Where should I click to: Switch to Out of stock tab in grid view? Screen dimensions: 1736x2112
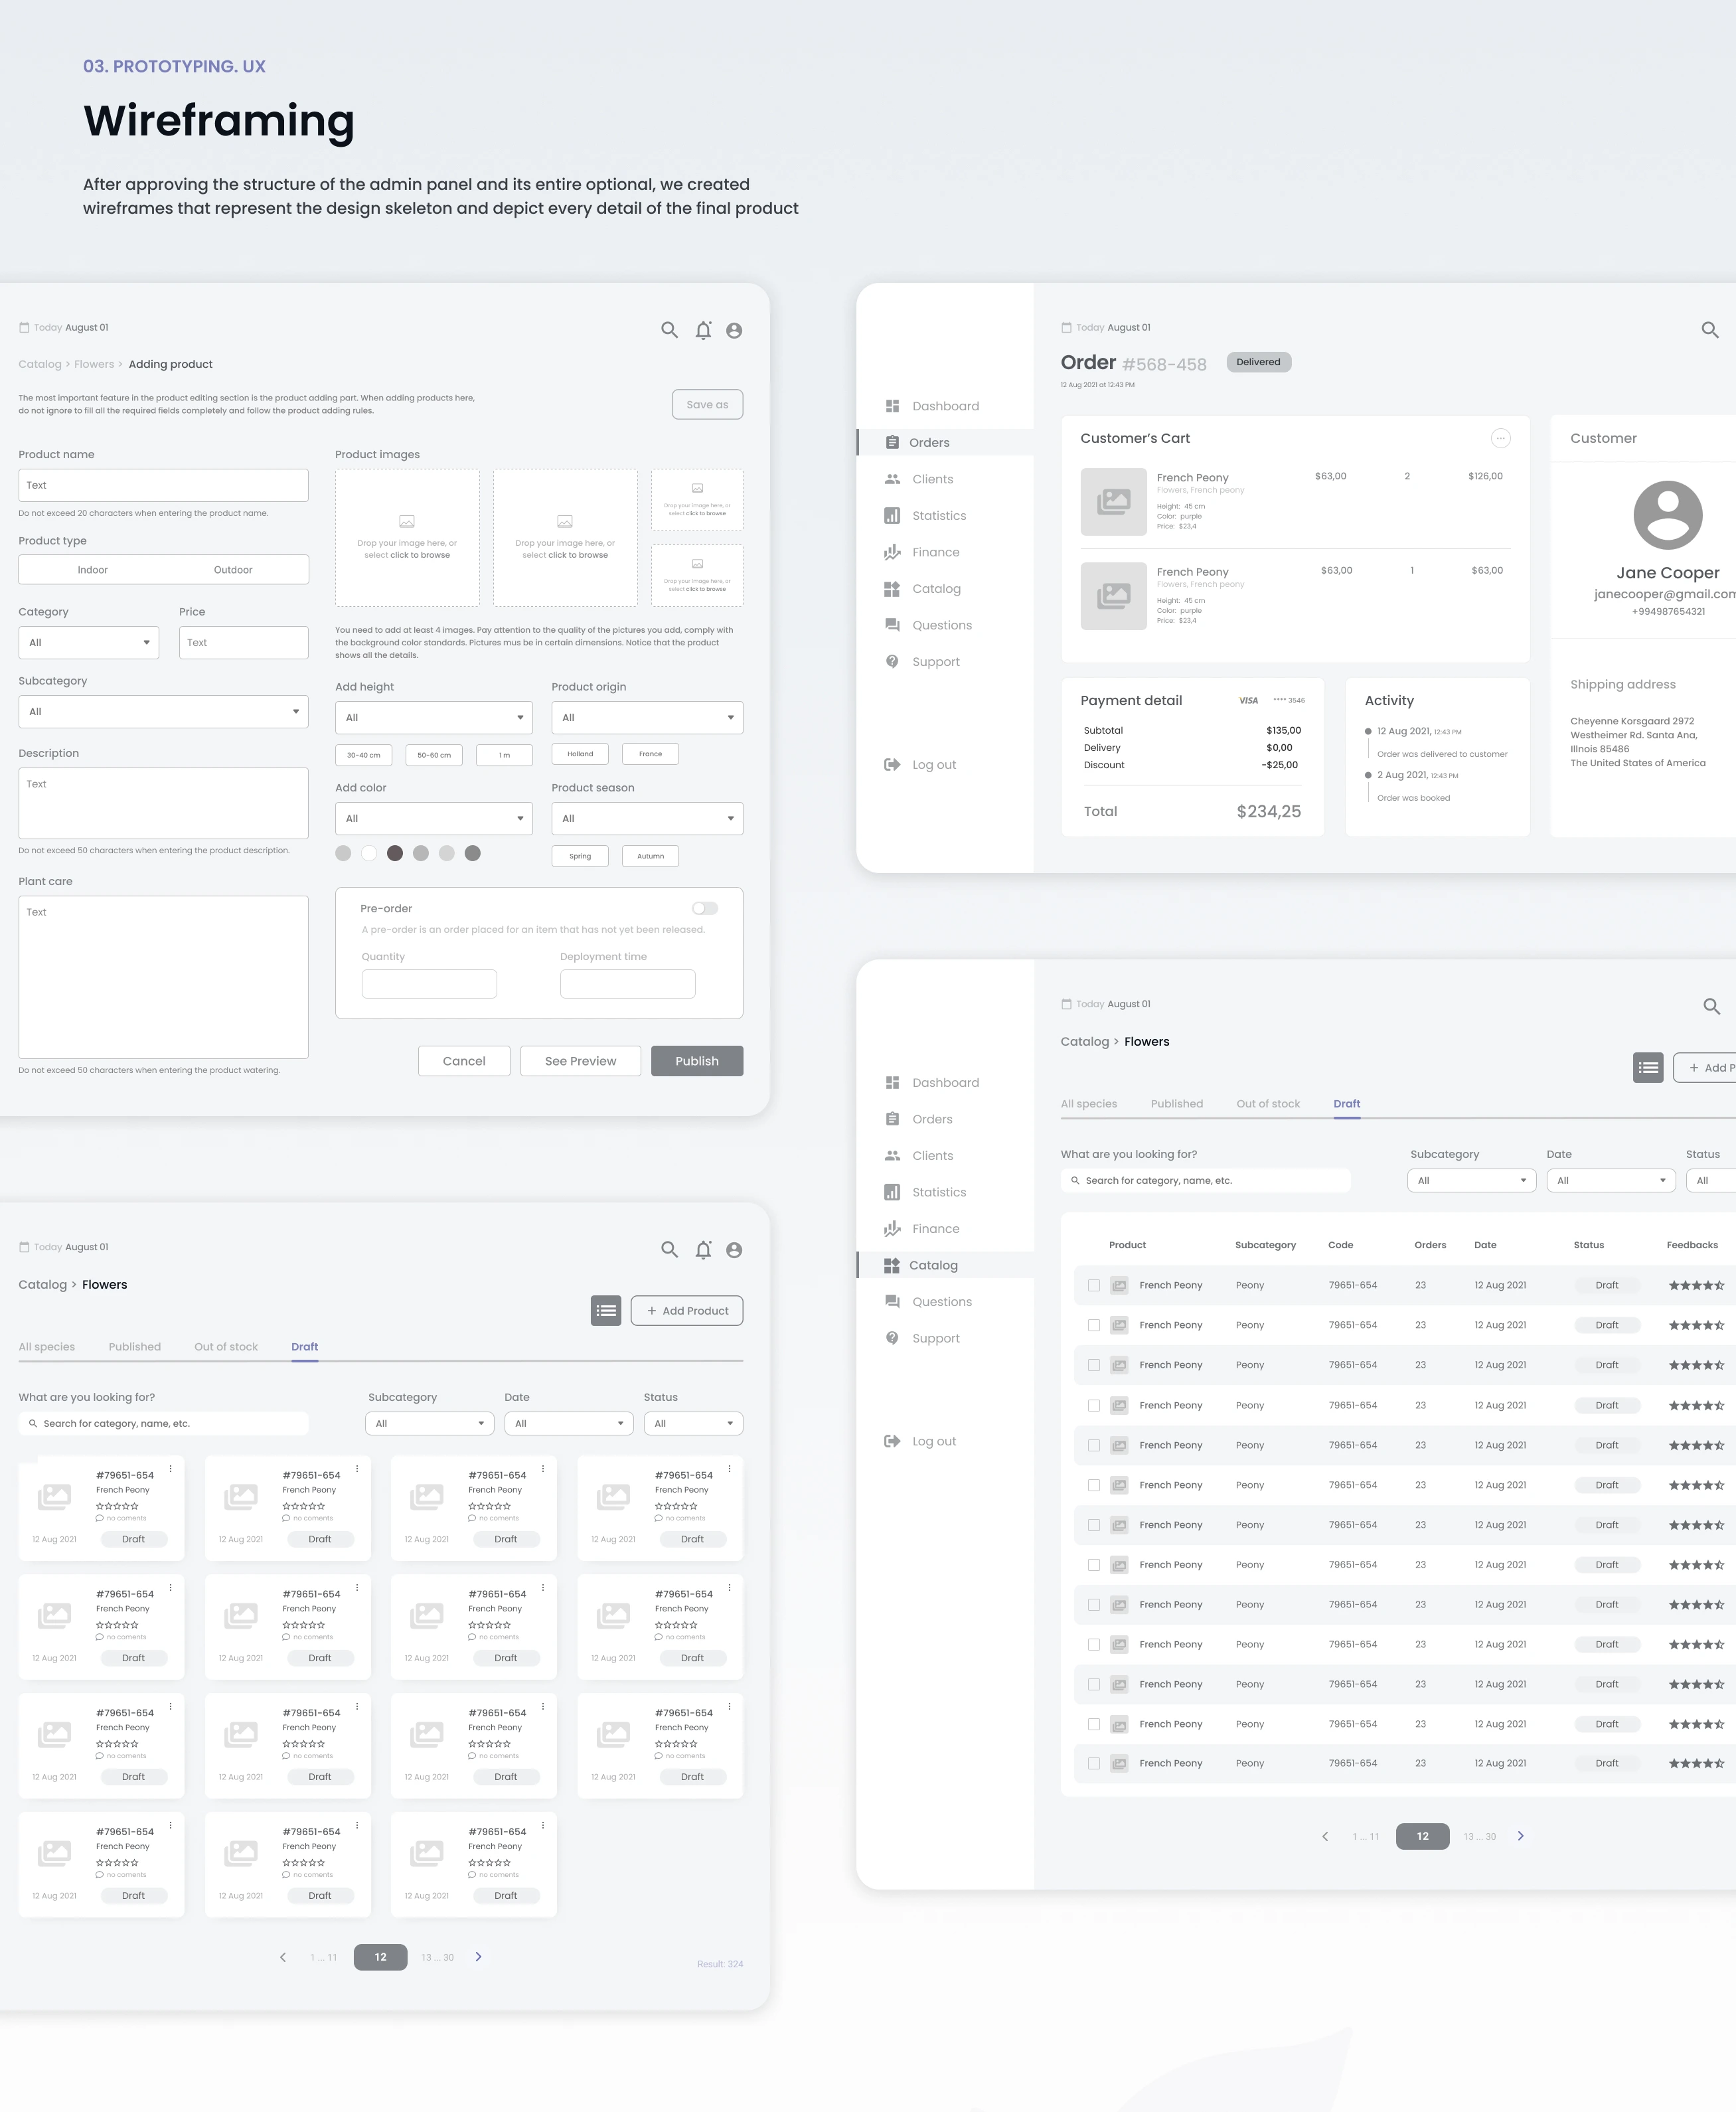point(226,1347)
